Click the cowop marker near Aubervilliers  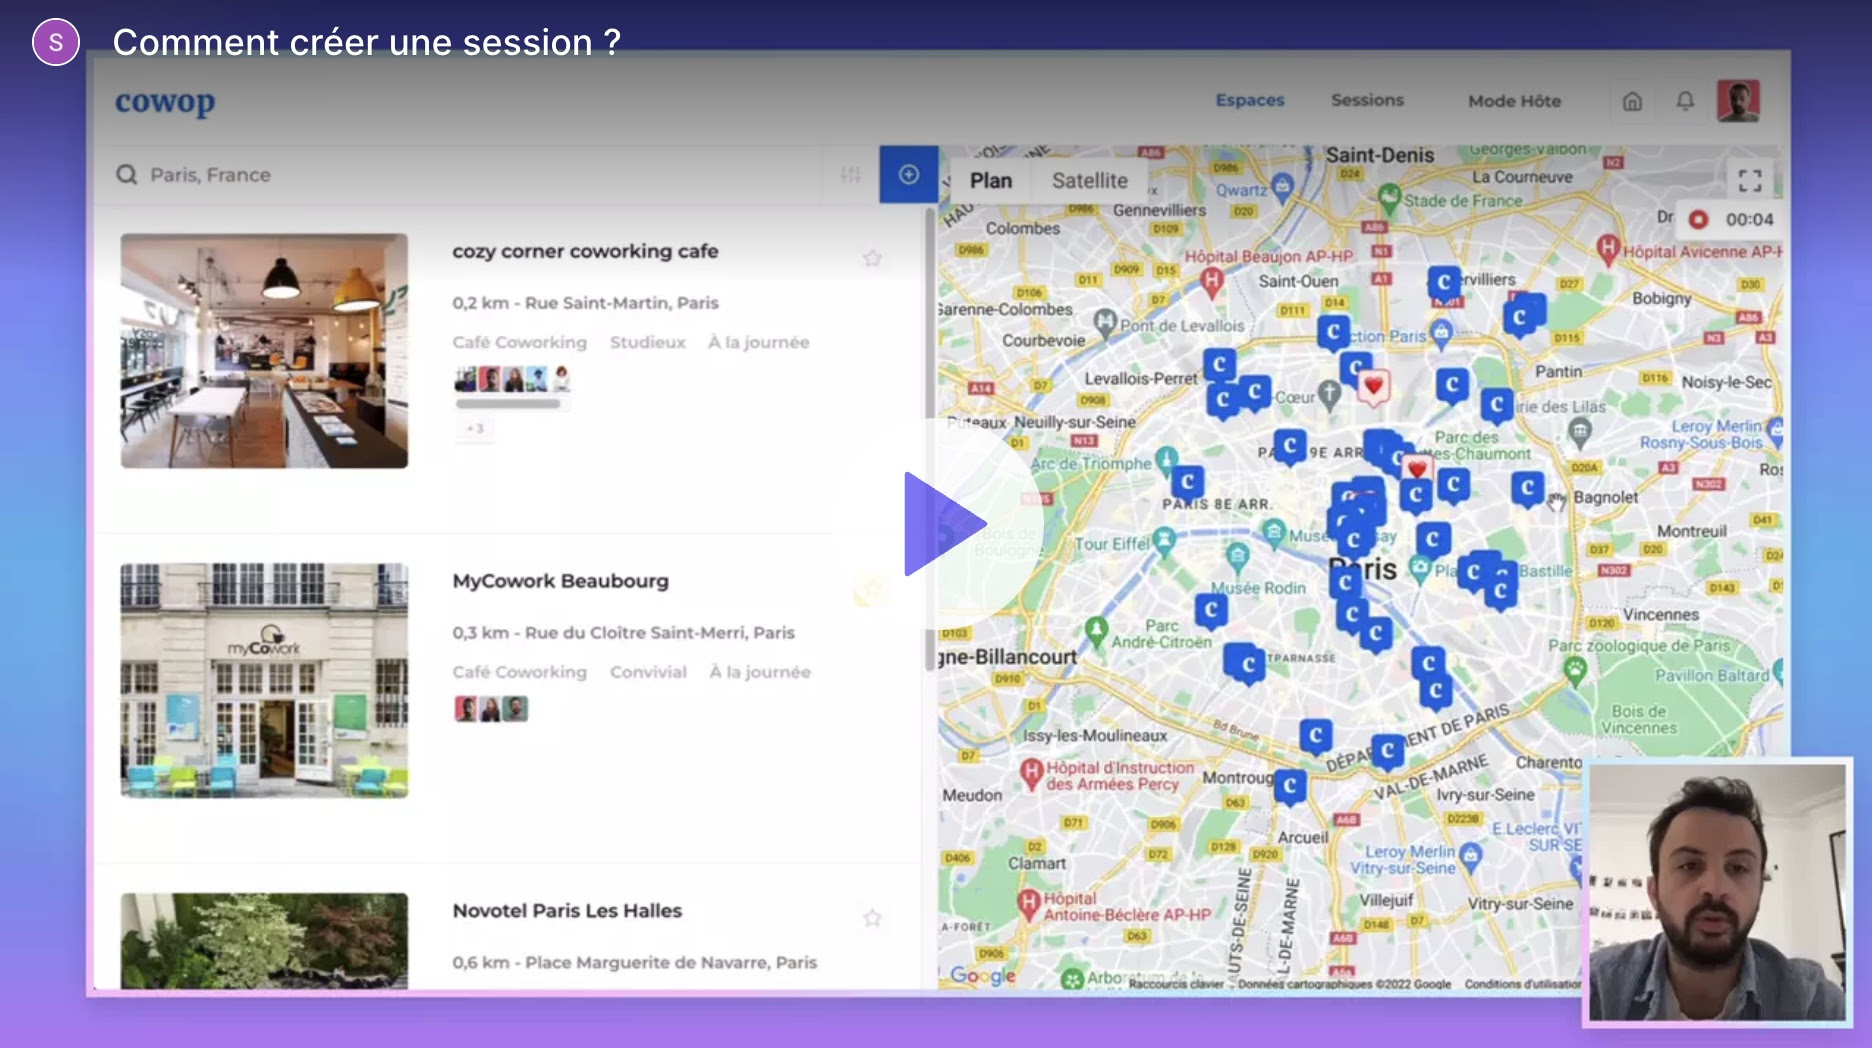(x=1444, y=283)
